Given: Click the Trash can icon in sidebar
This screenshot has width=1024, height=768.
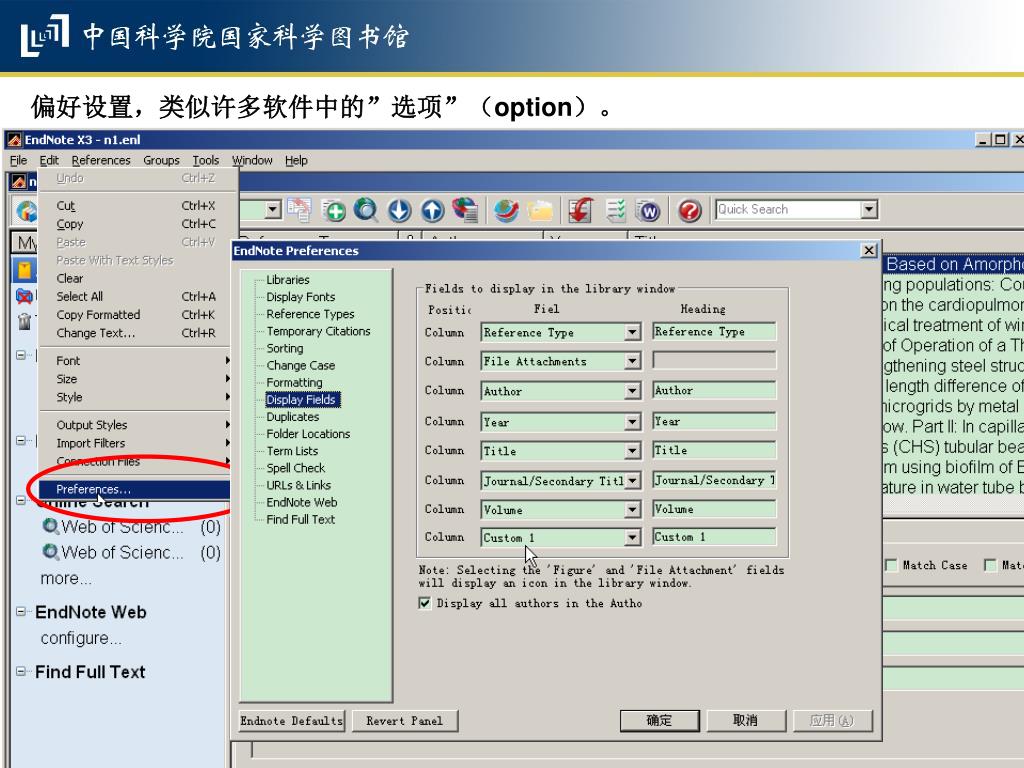Looking at the screenshot, I should tap(24, 321).
